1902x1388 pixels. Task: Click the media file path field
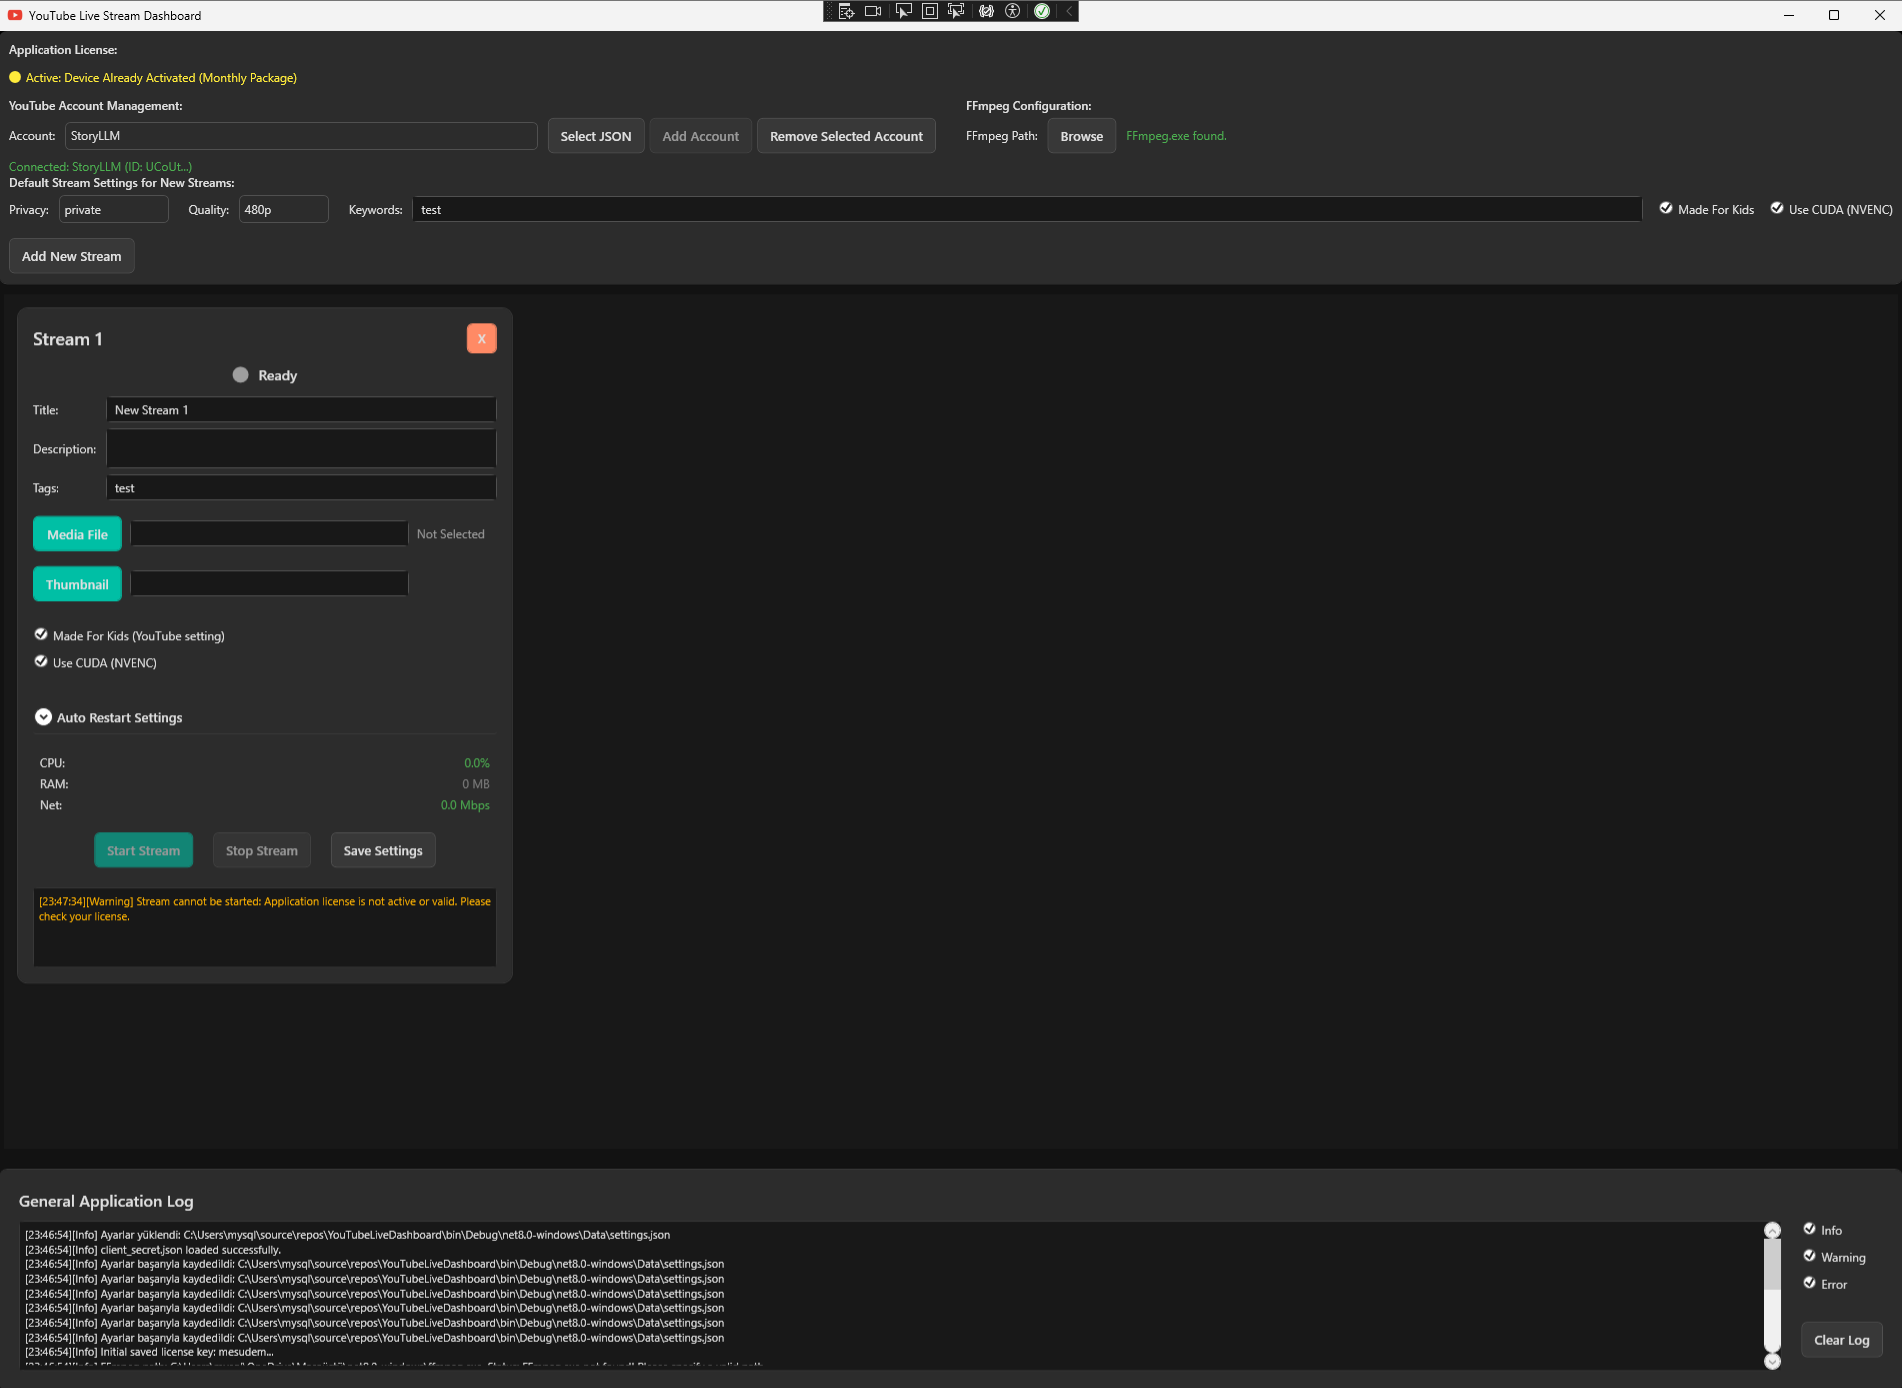(269, 533)
